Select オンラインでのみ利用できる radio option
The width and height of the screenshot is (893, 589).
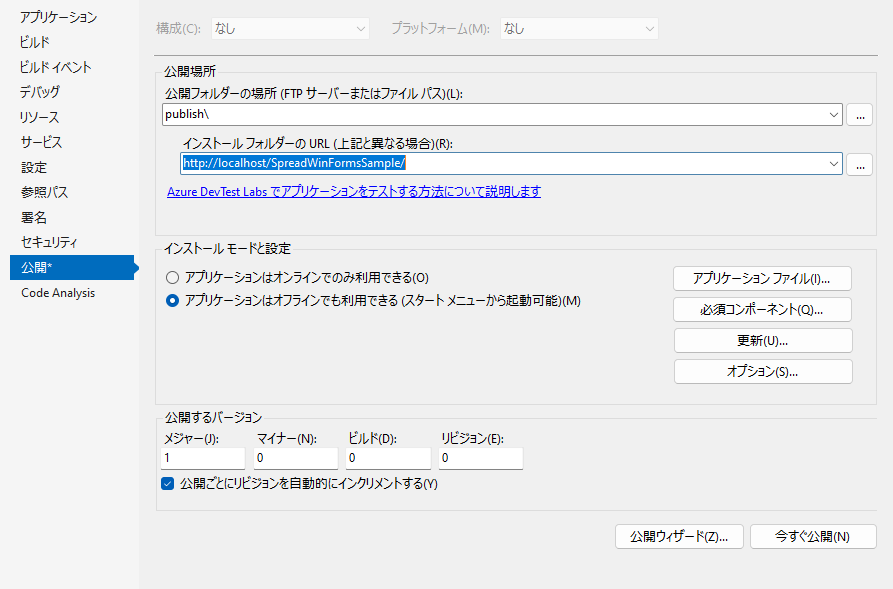click(x=173, y=277)
